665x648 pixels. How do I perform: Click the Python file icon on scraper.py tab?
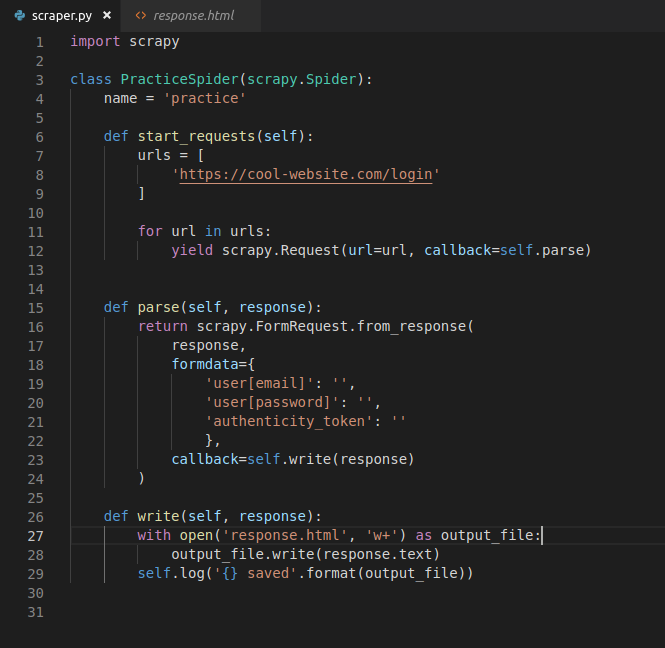pos(20,16)
